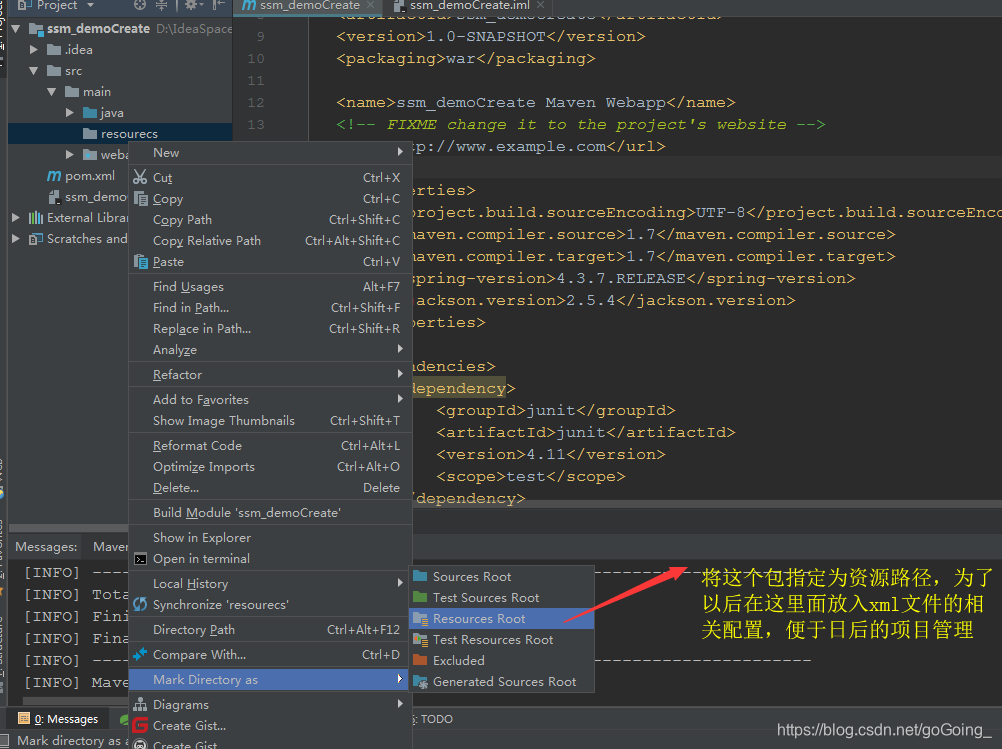Click the Cut scissors icon in context menu
1002x749 pixels.
click(x=140, y=177)
